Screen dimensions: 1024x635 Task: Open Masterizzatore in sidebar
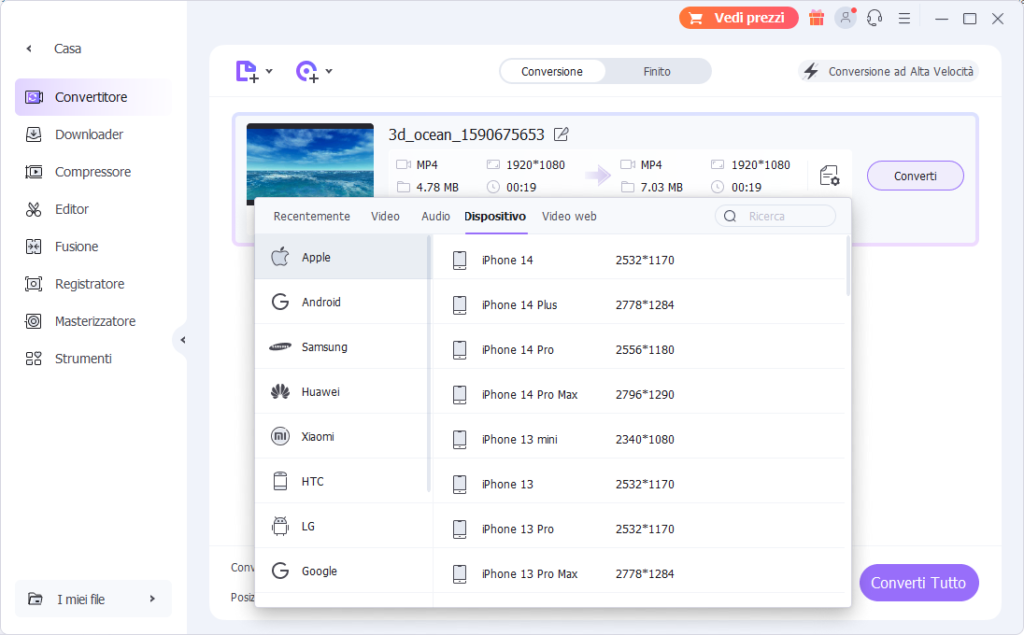93,321
